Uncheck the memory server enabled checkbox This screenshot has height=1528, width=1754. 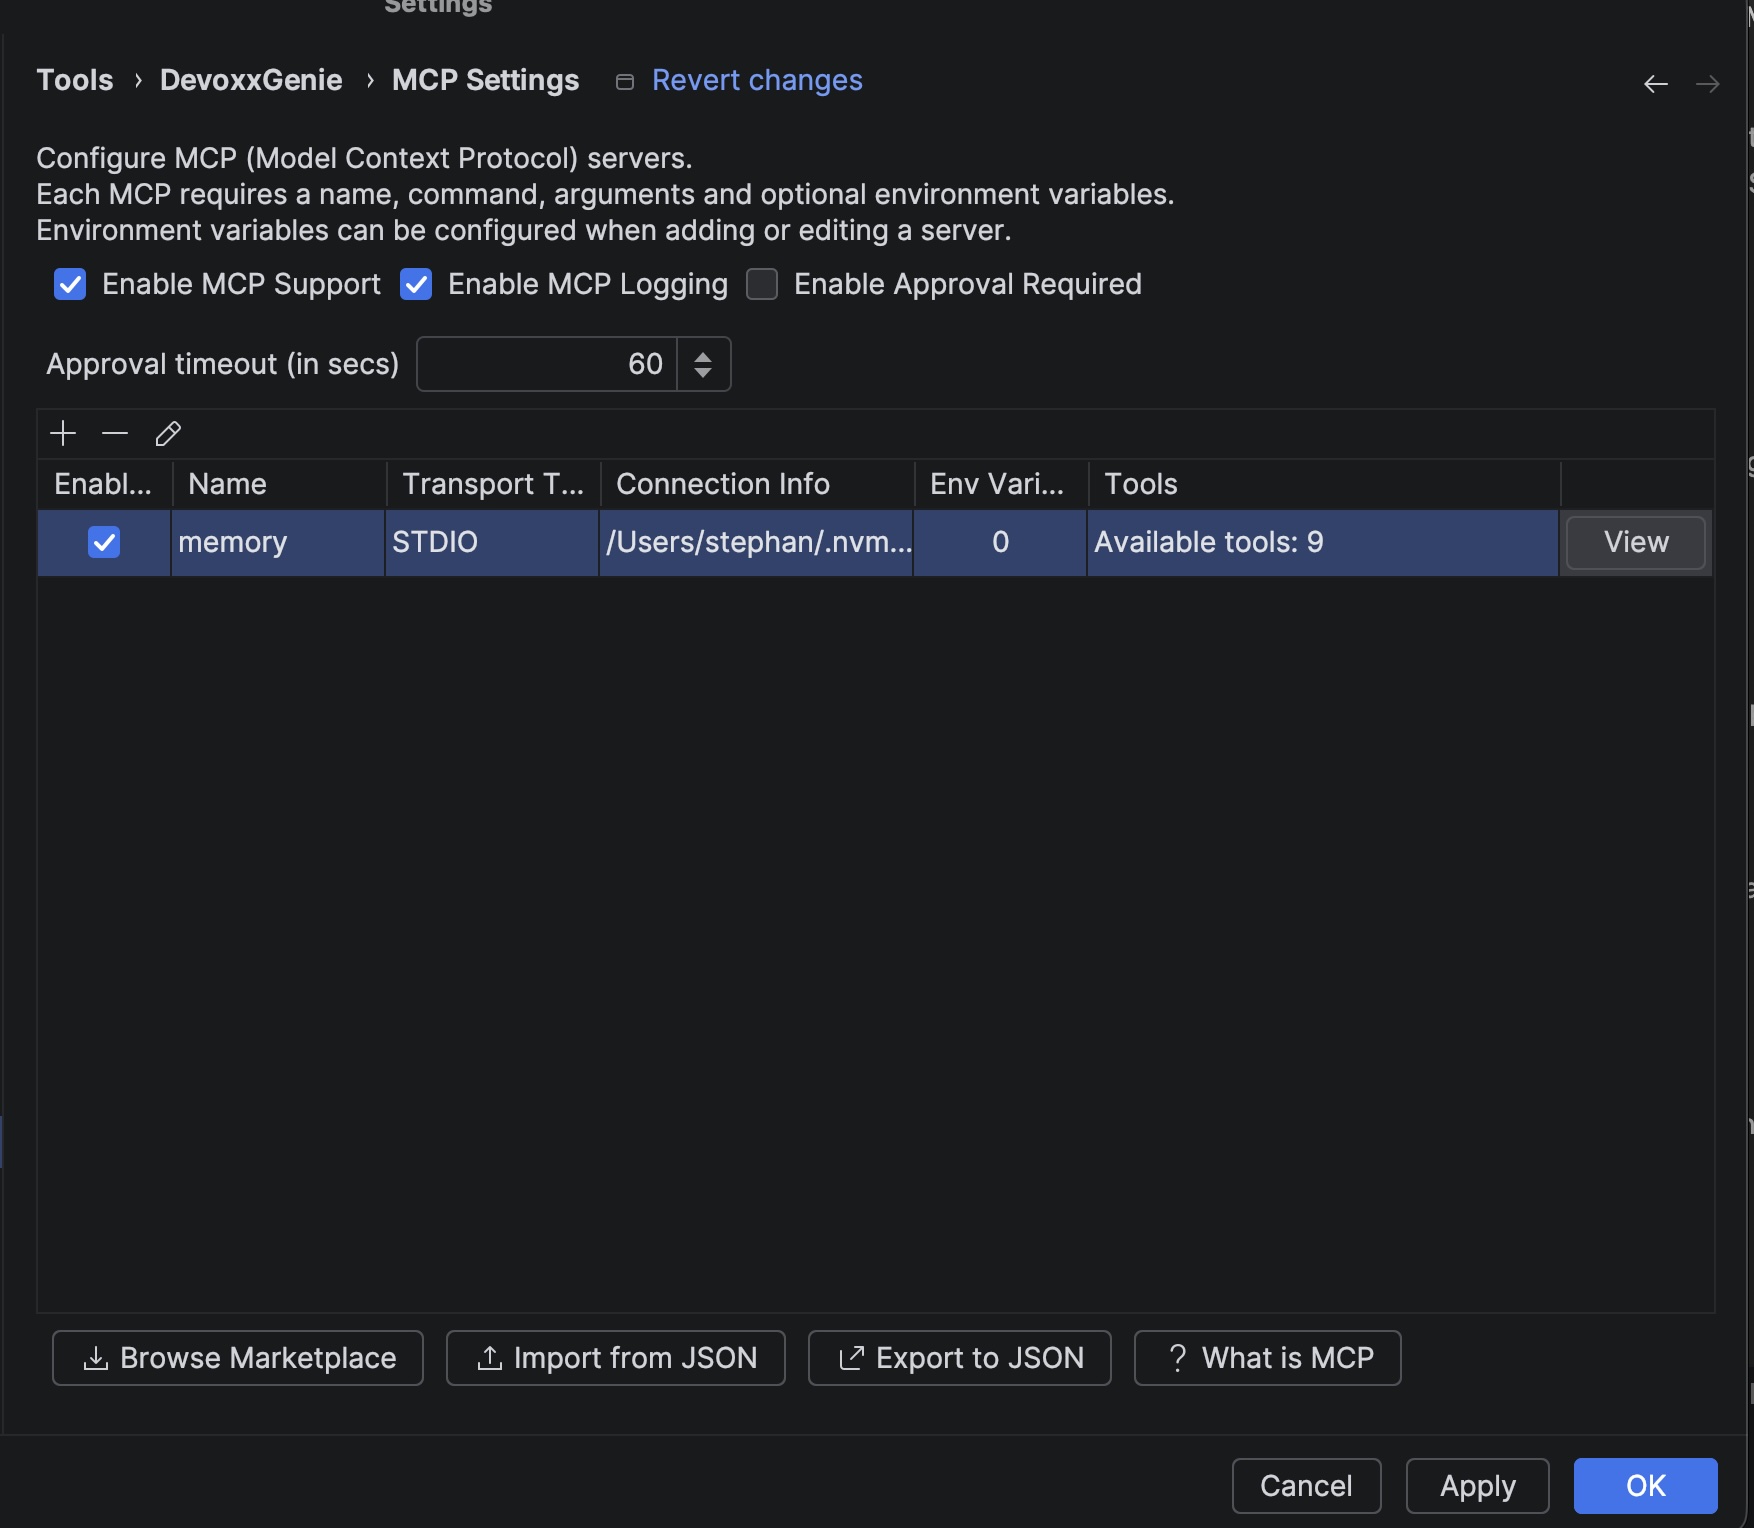pyautogui.click(x=104, y=542)
